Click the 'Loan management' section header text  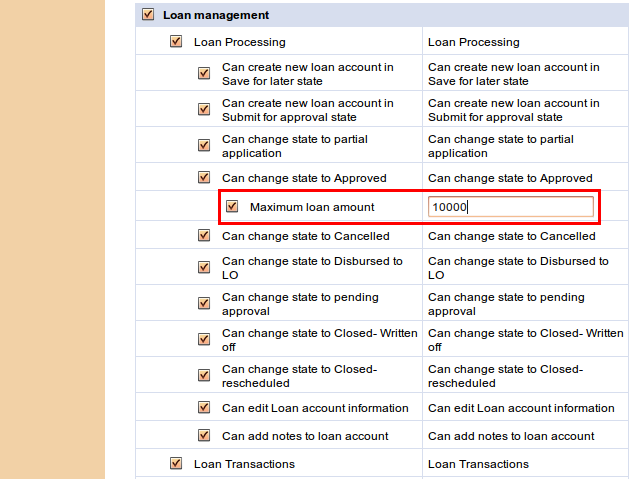215,15
